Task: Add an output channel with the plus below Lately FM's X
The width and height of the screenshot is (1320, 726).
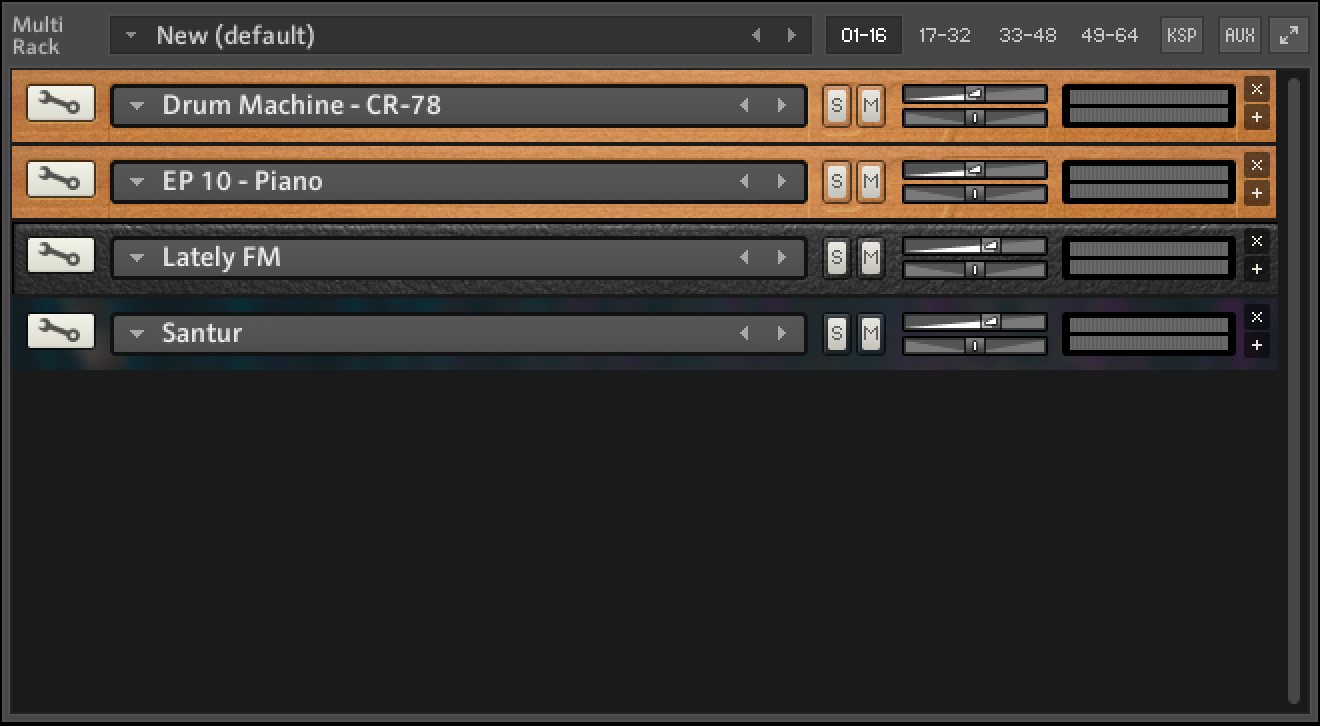Action: click(1257, 269)
